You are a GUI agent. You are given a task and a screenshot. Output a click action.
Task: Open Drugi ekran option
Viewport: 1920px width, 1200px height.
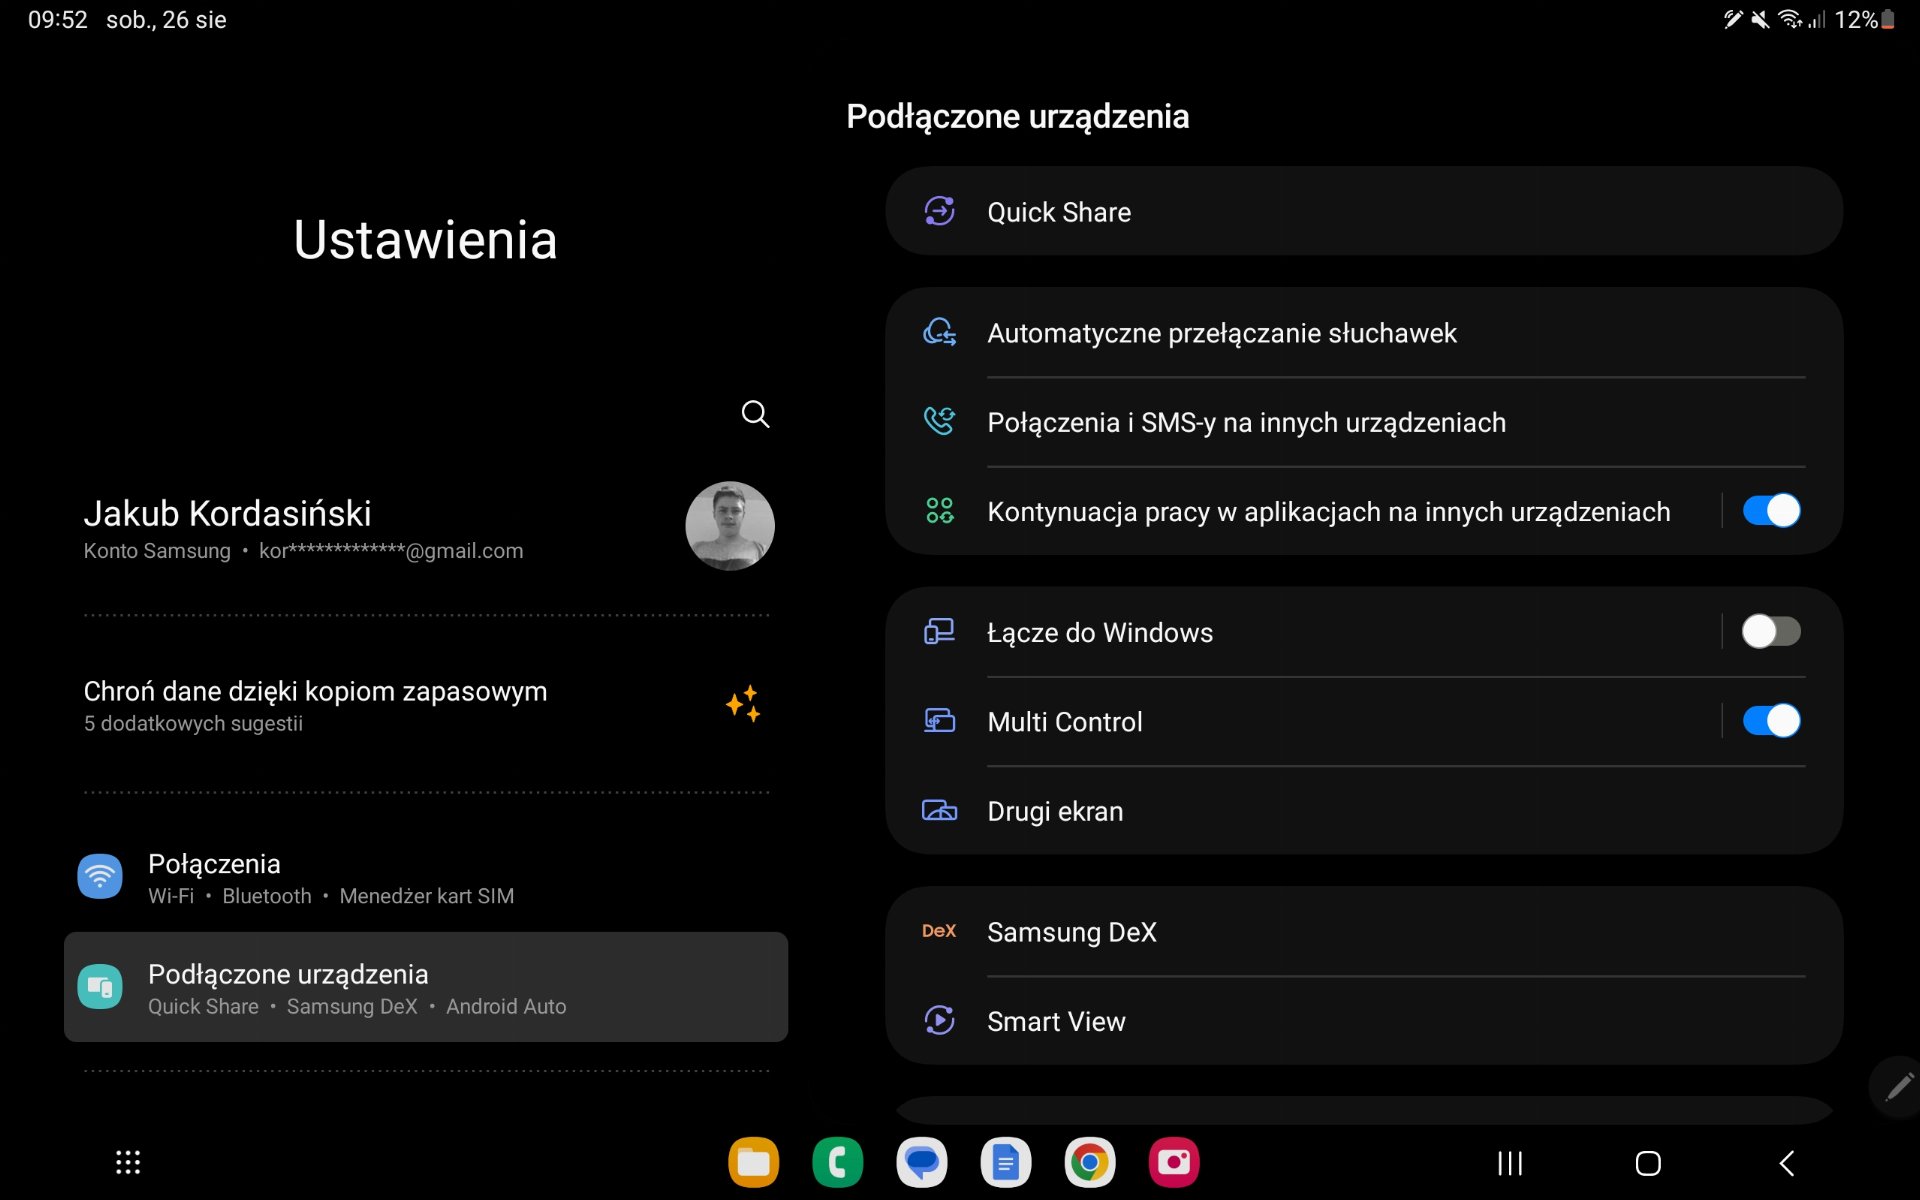tap(1364, 810)
